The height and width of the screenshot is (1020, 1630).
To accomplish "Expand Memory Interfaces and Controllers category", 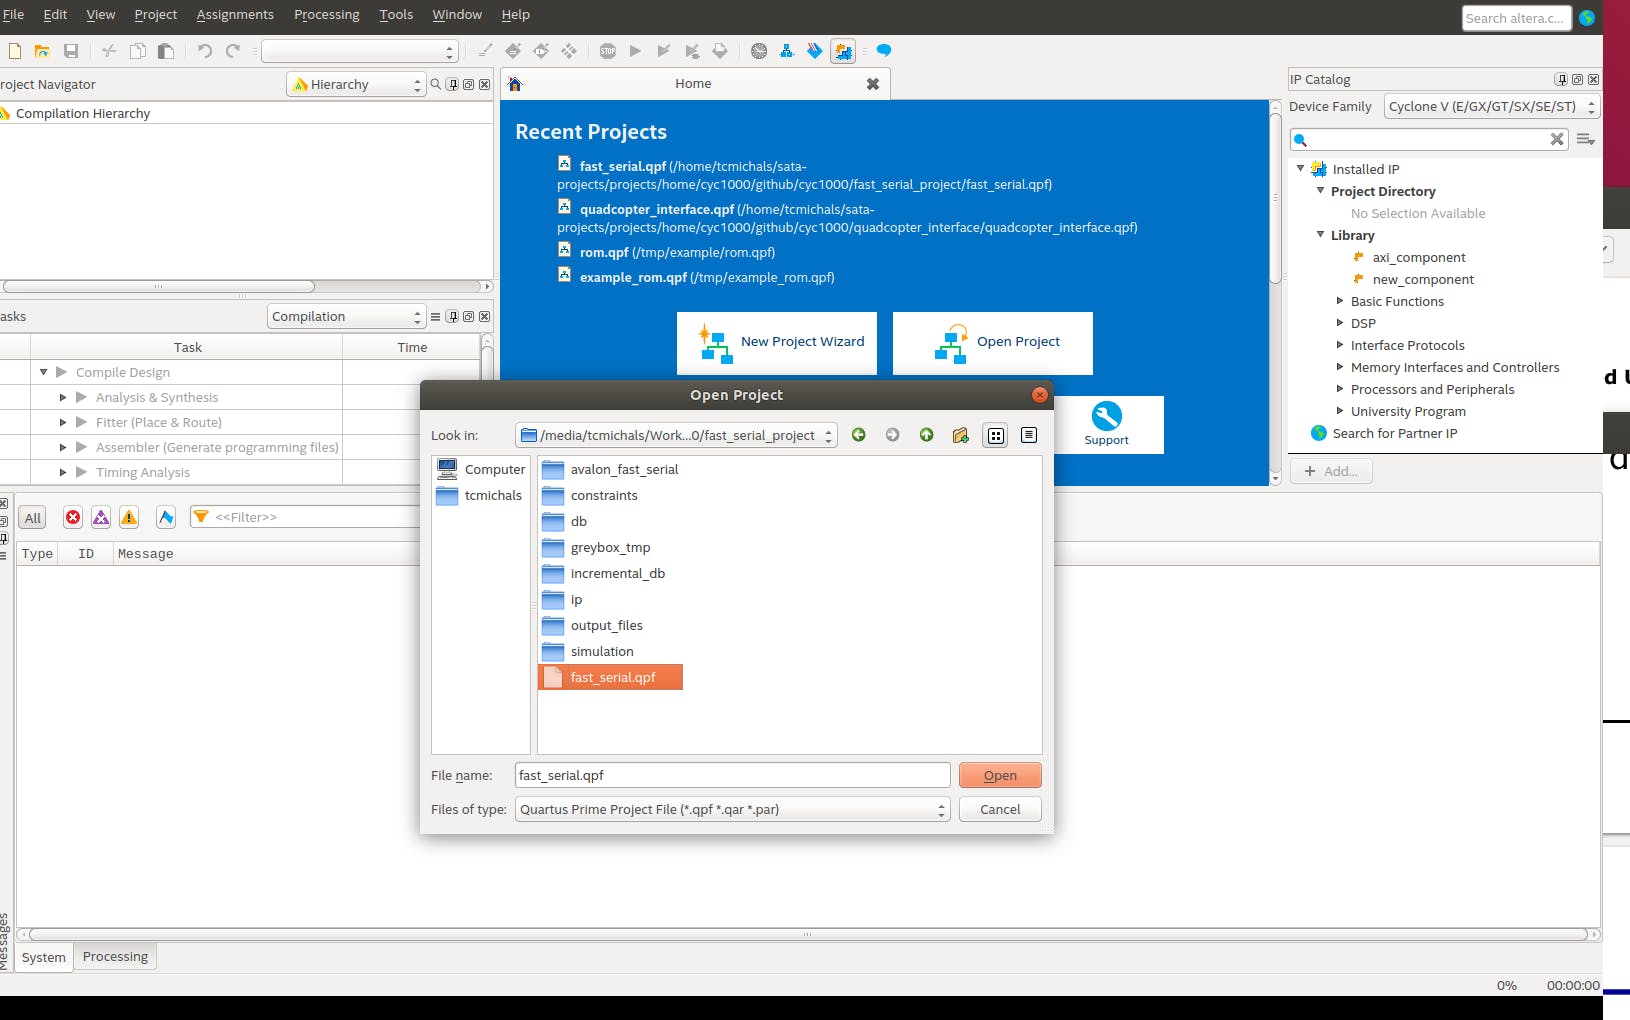I will click(1340, 367).
